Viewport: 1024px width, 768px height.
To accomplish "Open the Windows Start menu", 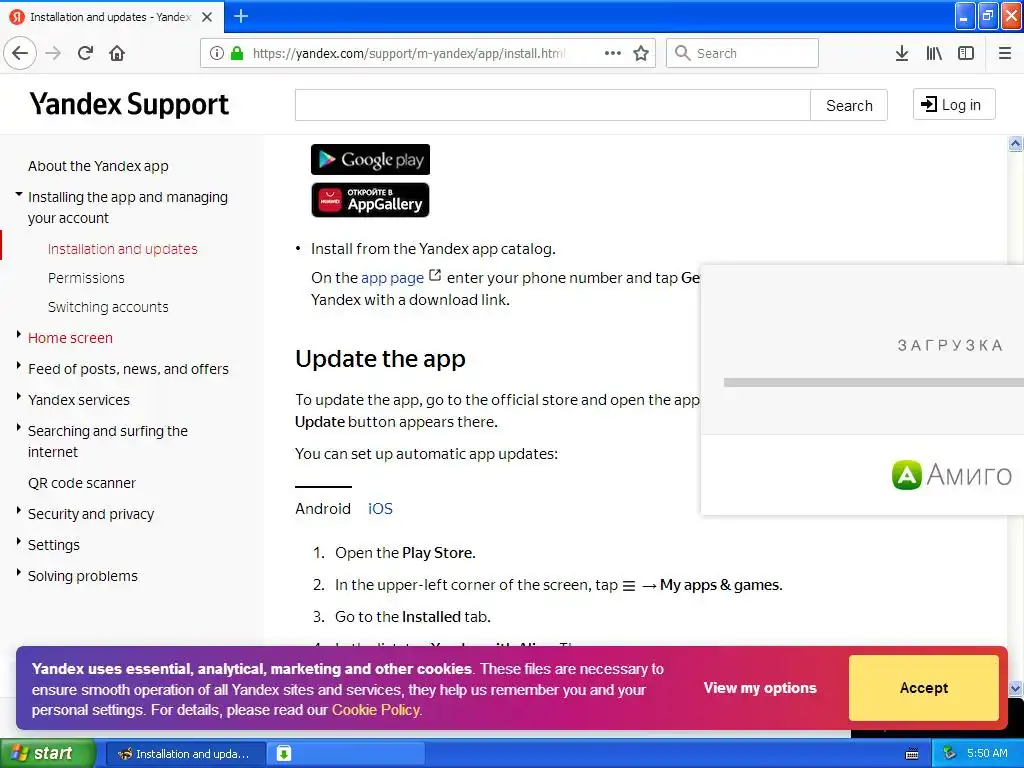I will coord(48,754).
